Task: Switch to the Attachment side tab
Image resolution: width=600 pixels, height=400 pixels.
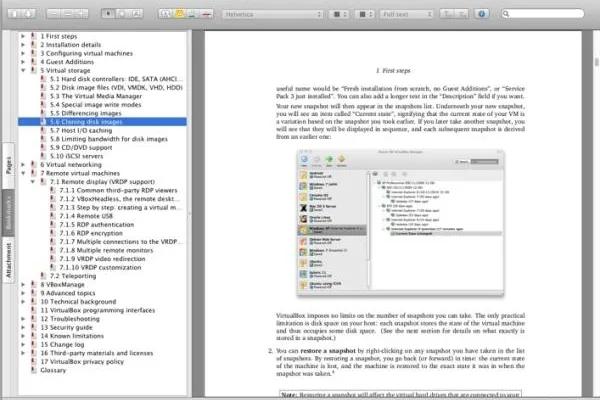Action: [8, 260]
